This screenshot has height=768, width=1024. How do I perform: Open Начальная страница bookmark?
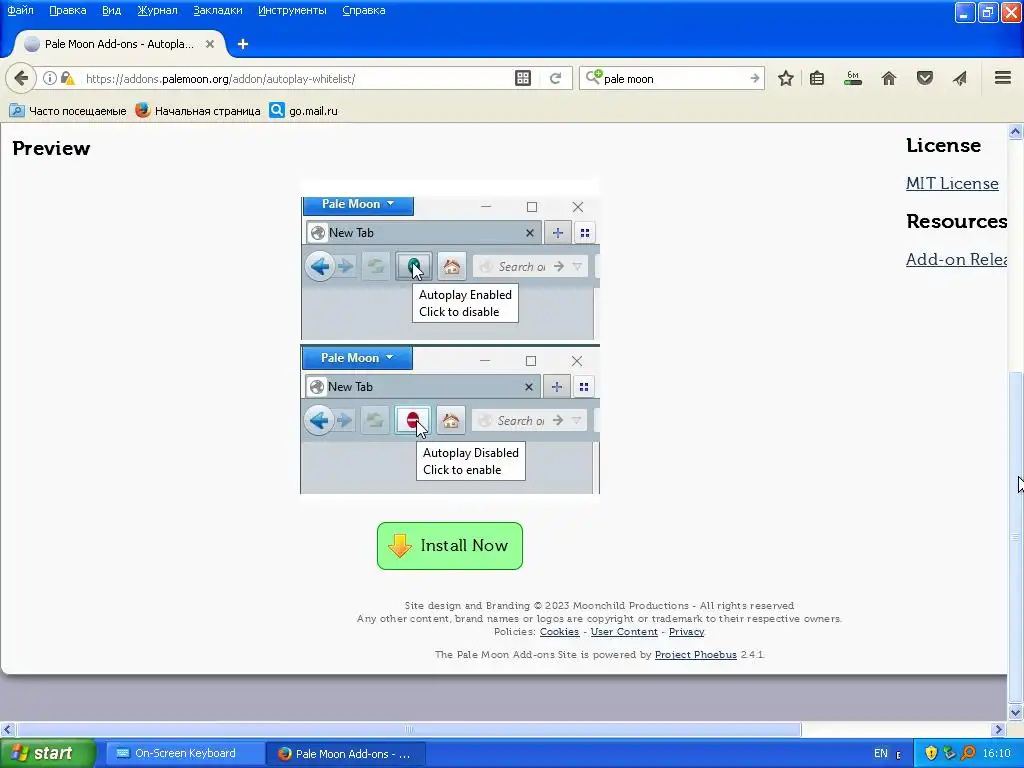click(x=198, y=110)
